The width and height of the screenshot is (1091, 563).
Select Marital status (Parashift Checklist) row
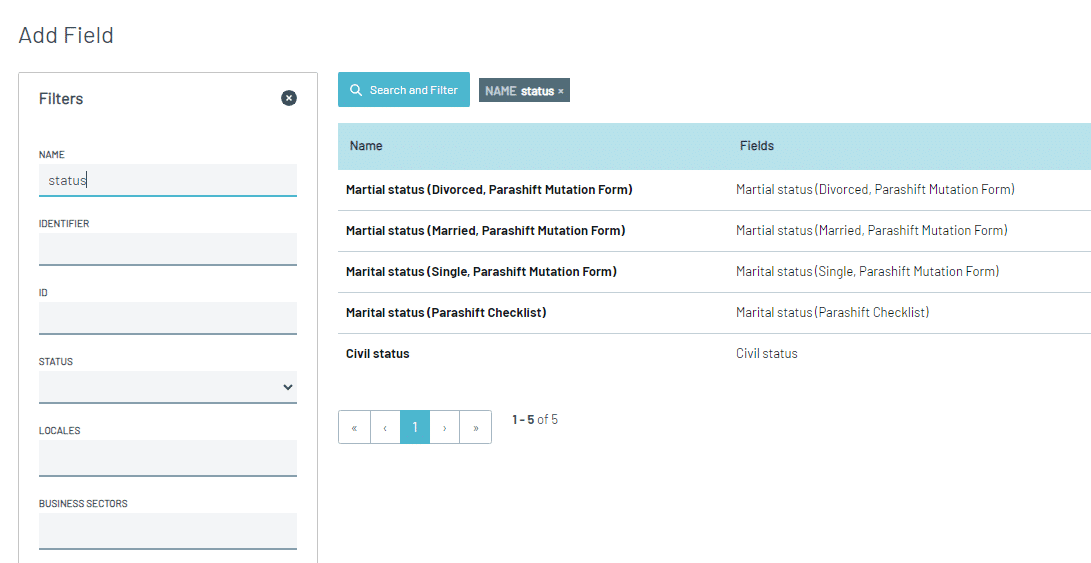pyautogui.click(x=715, y=312)
